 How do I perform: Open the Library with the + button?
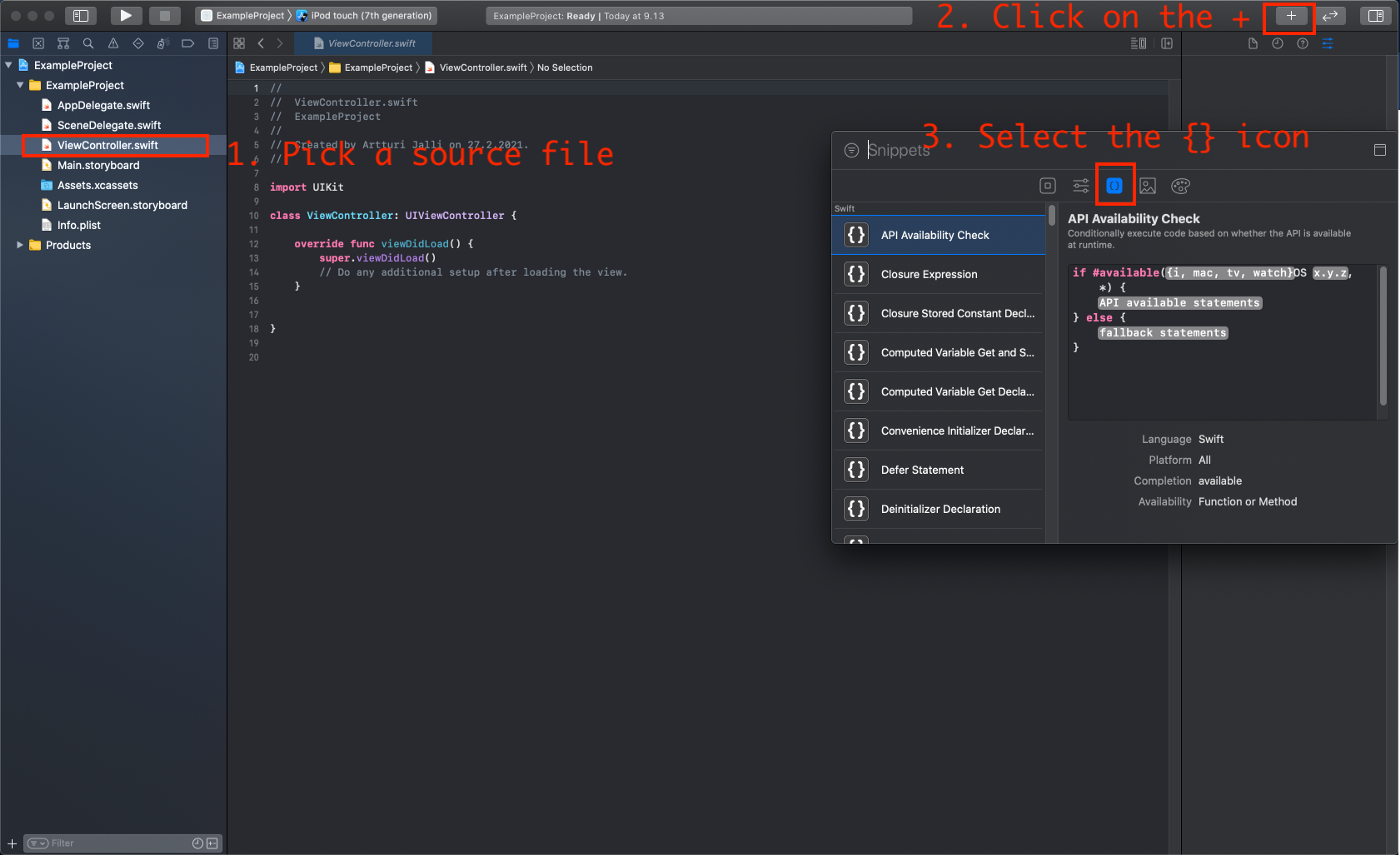(x=1291, y=16)
